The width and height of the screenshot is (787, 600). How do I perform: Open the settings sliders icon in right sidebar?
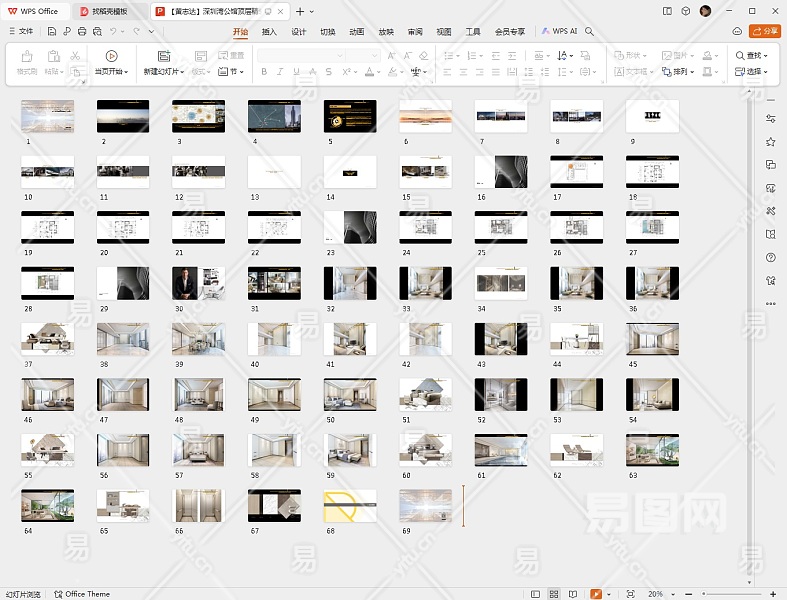[770, 119]
